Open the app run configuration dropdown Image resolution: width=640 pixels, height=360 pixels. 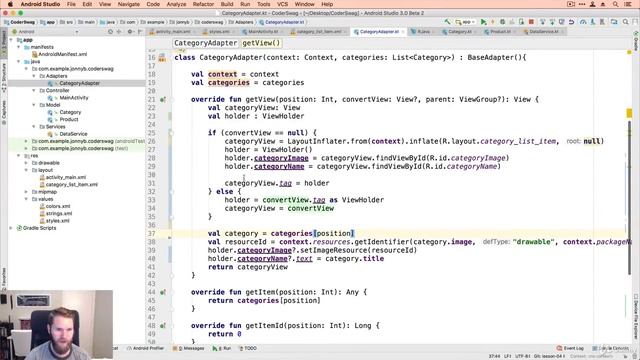465,22
